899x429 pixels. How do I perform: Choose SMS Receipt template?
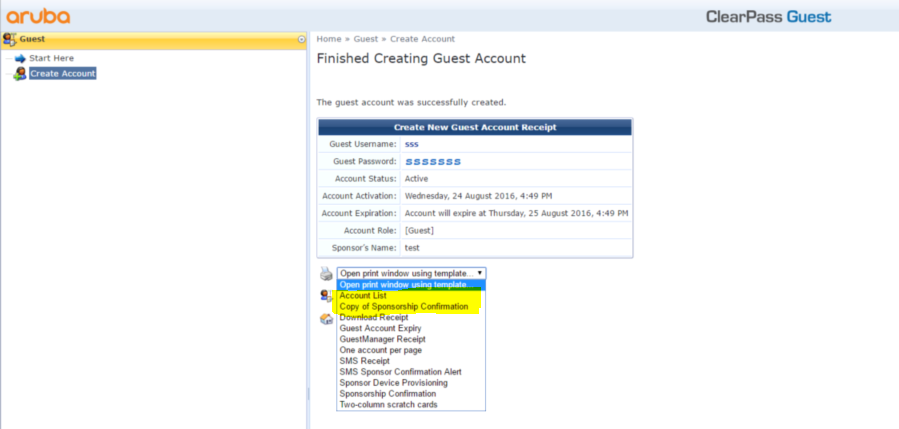pyautogui.click(x=411, y=361)
